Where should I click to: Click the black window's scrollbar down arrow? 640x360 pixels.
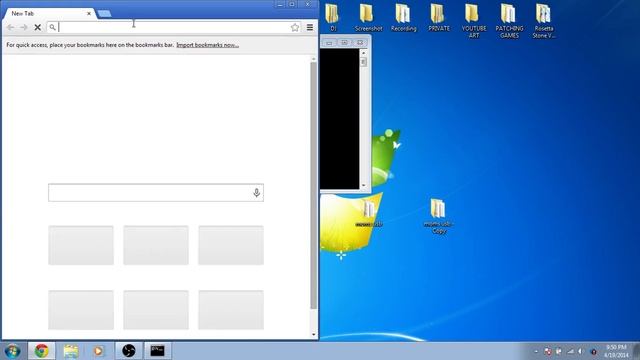pyautogui.click(x=363, y=186)
